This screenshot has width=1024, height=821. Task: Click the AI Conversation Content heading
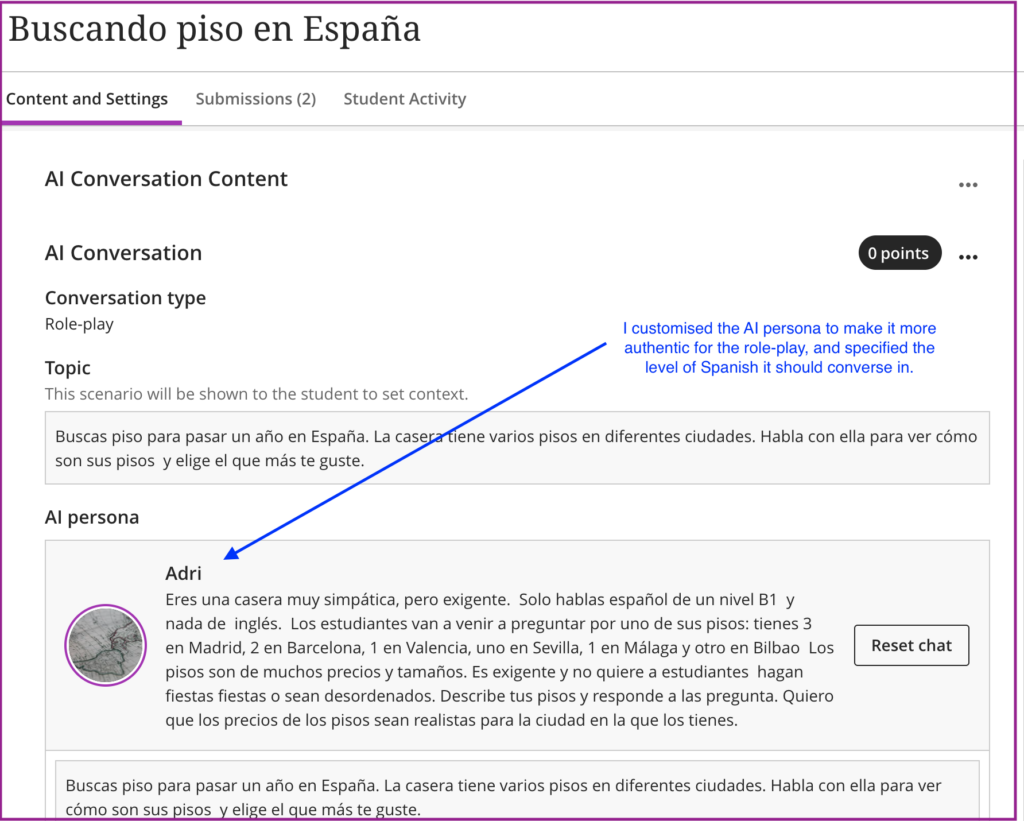click(167, 179)
